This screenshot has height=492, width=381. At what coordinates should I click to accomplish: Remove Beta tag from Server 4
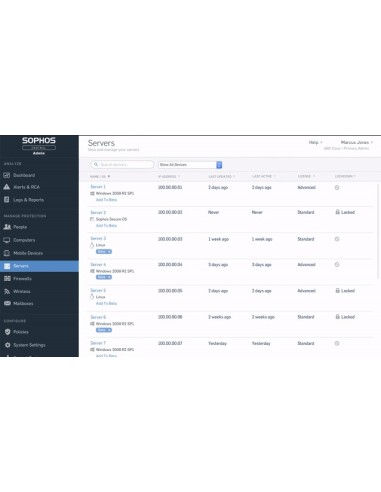pos(109,277)
